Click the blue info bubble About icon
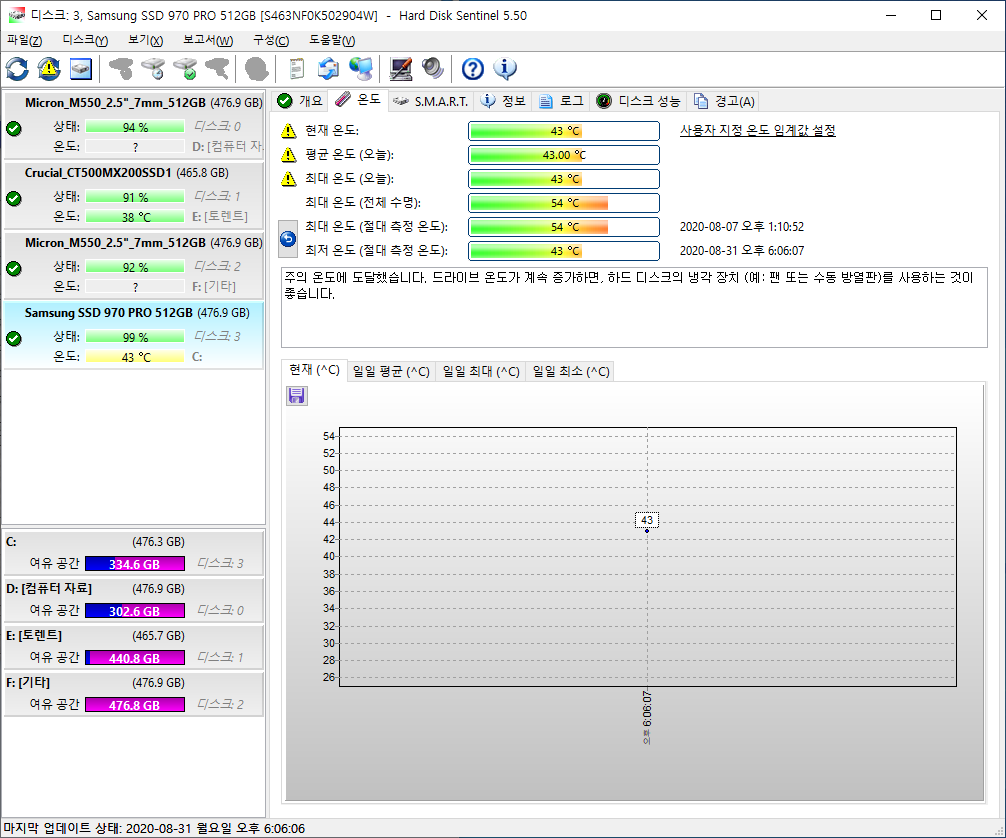This screenshot has width=1006, height=838. click(x=505, y=69)
